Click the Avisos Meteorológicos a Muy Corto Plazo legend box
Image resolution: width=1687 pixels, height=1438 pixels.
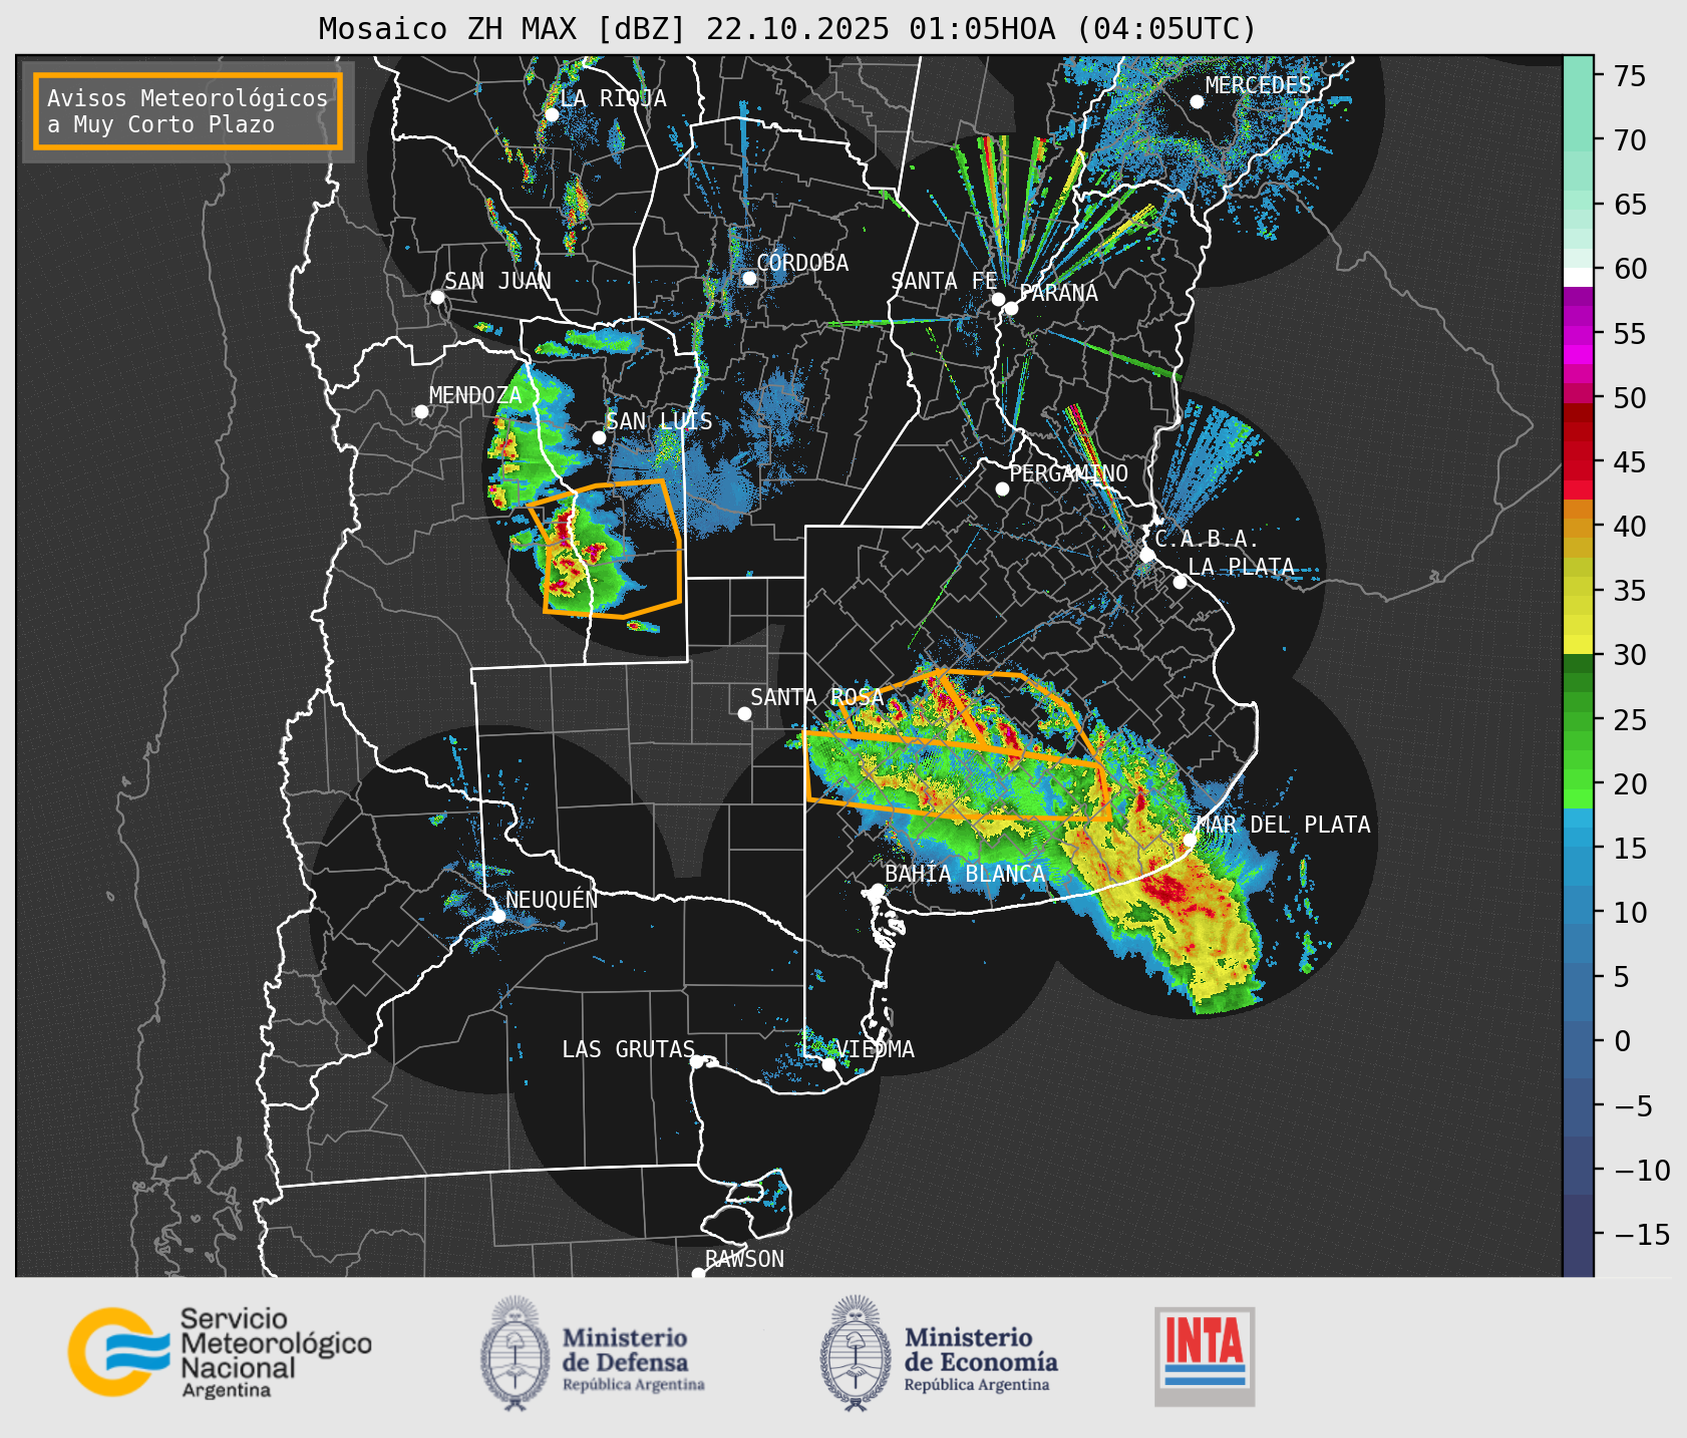coord(188,111)
